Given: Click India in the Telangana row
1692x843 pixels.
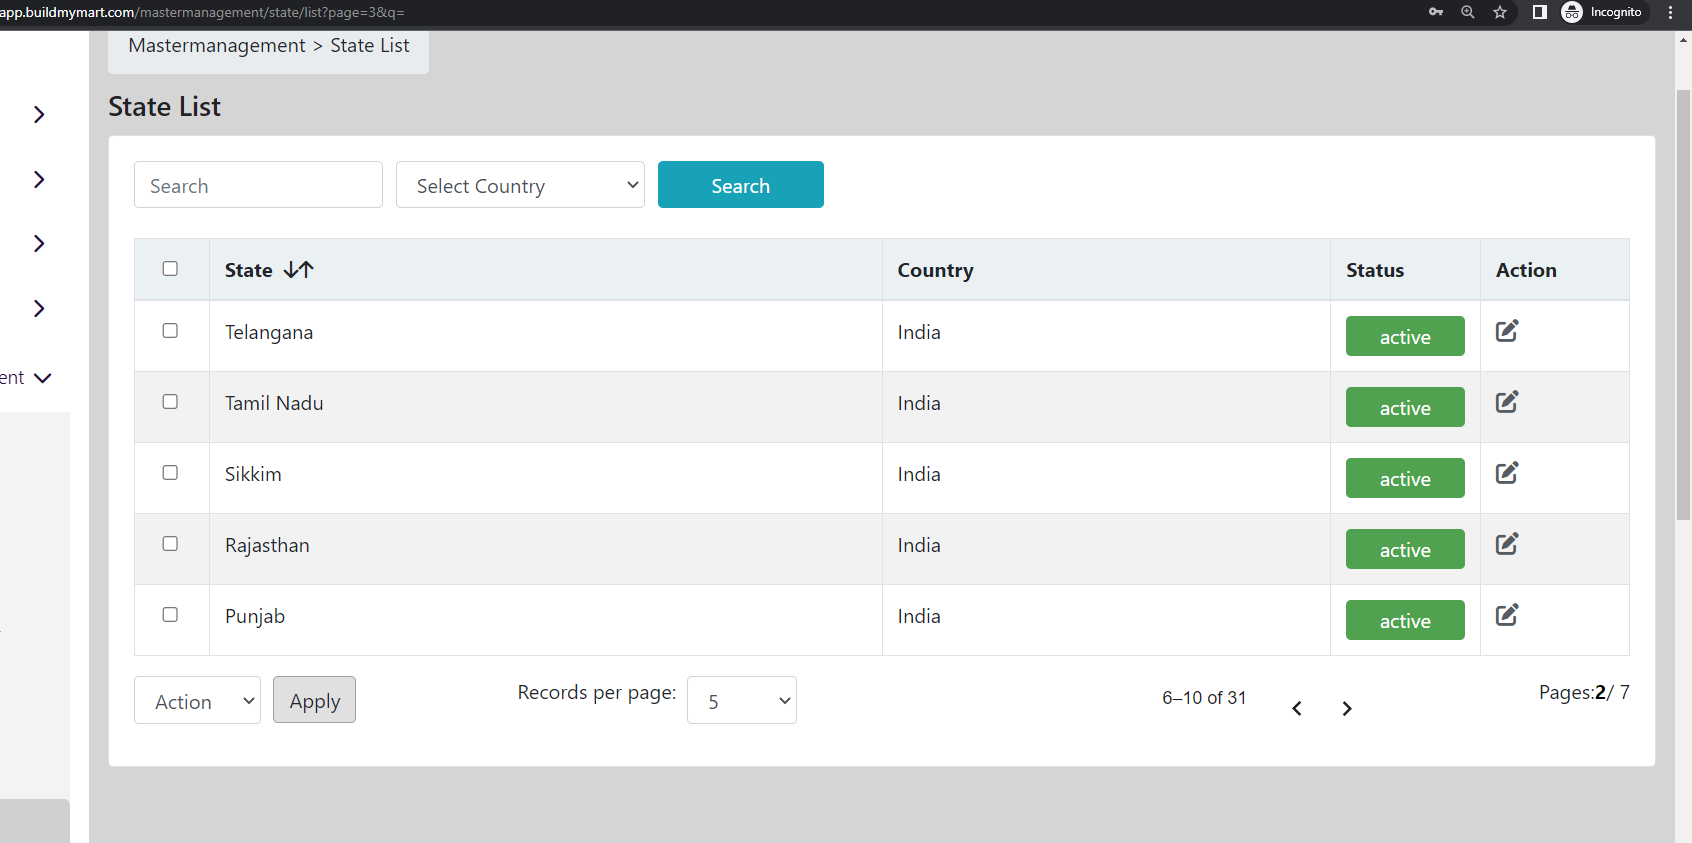Looking at the screenshot, I should 919,332.
